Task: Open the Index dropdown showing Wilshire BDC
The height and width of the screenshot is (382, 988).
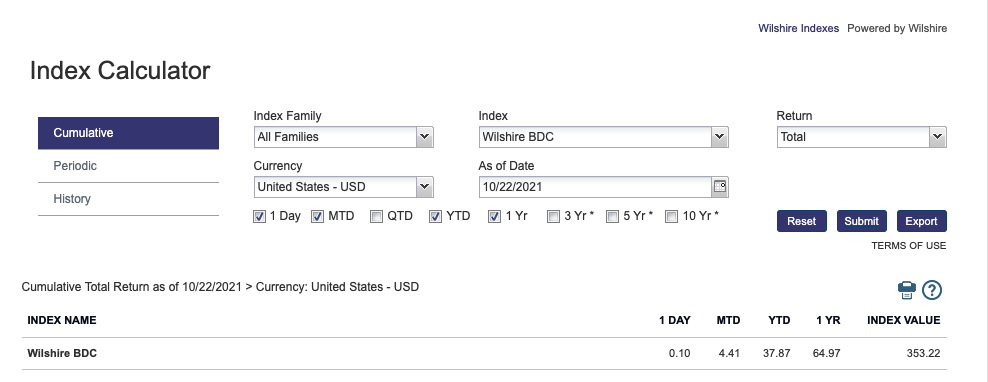Action: coord(604,137)
